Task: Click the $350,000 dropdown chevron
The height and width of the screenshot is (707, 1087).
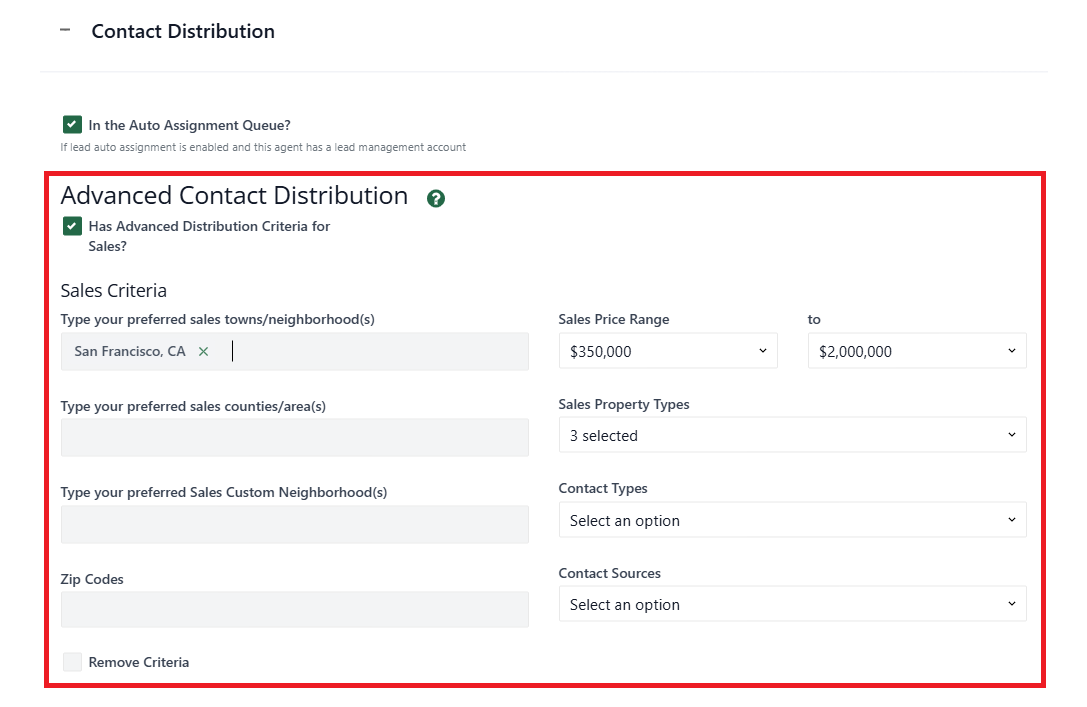Action: click(764, 350)
